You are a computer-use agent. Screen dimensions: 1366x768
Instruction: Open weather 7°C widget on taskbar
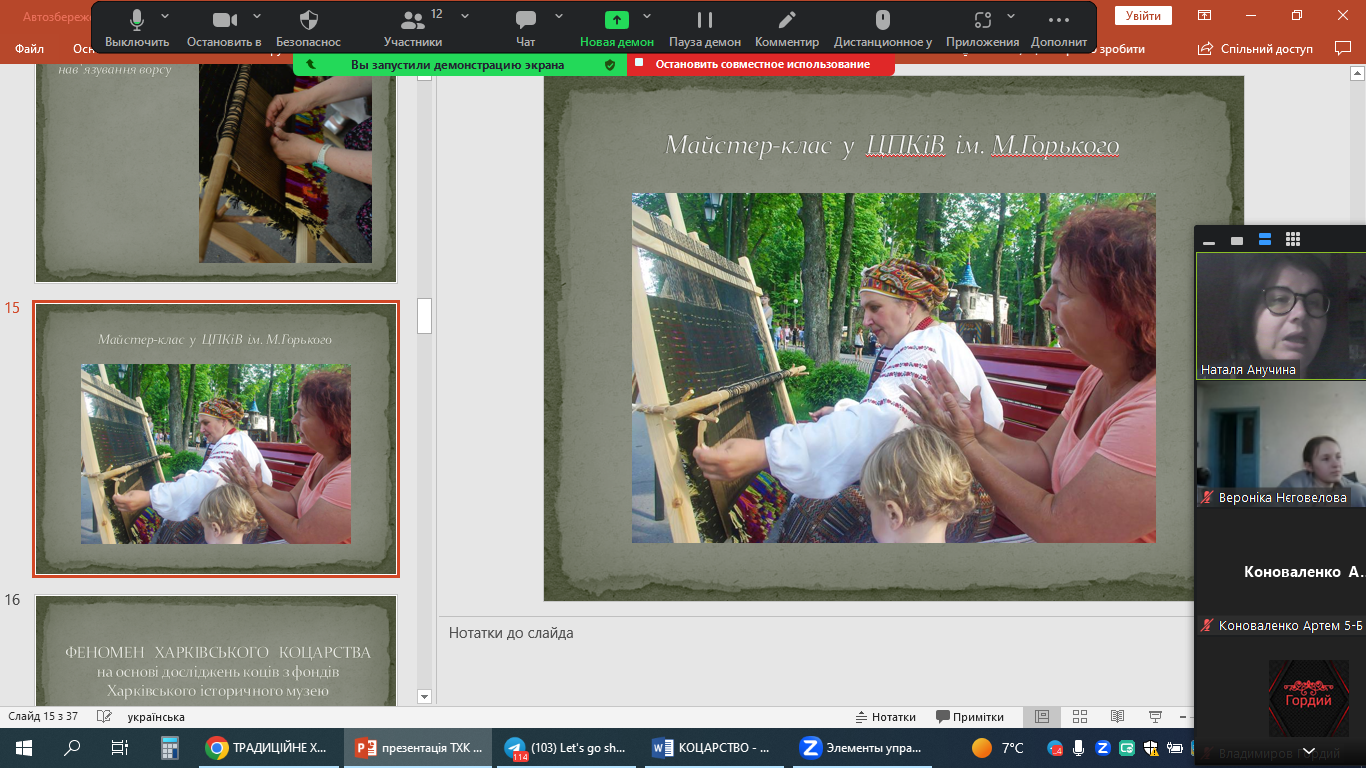tap(998, 747)
